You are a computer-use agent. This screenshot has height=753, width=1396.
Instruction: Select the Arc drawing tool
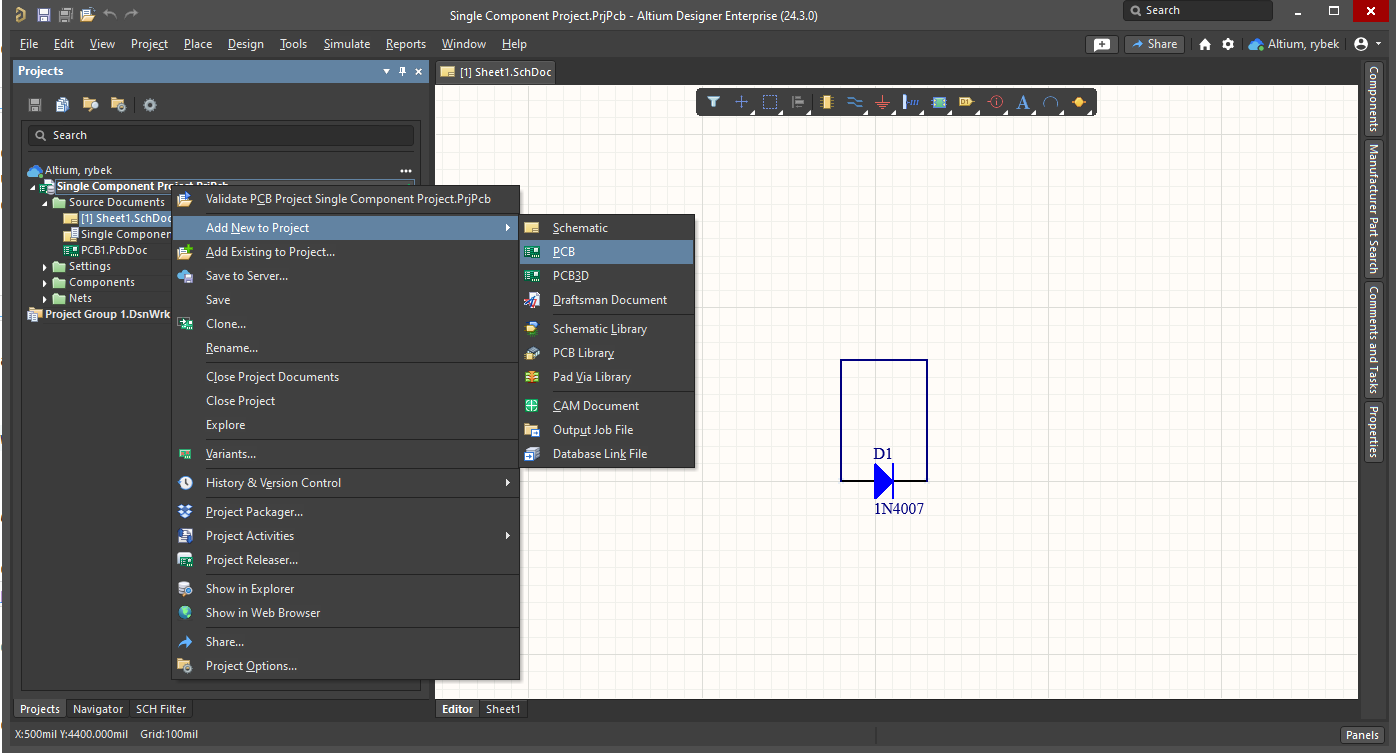pyautogui.click(x=1051, y=102)
